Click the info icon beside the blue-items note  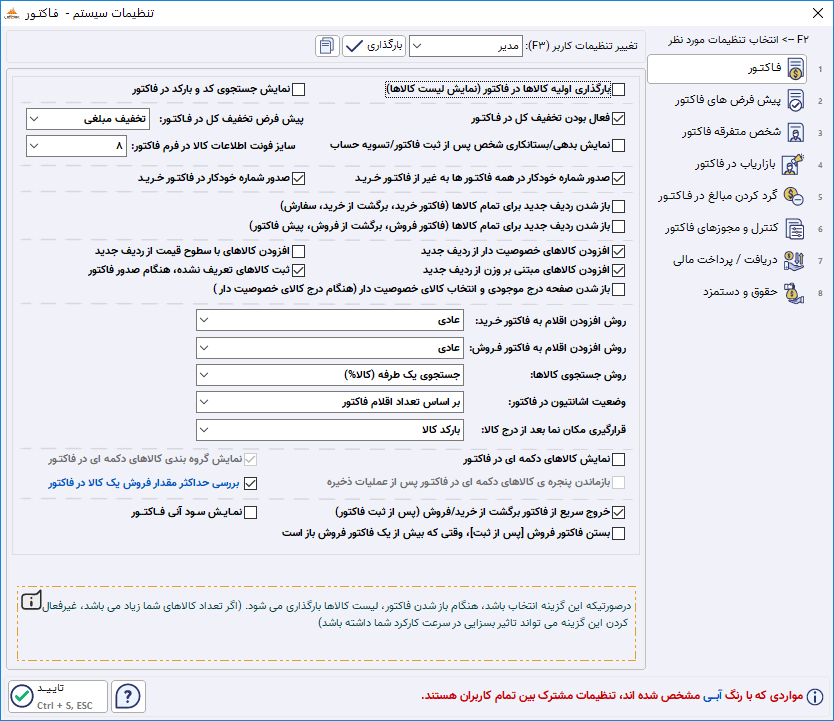815,696
